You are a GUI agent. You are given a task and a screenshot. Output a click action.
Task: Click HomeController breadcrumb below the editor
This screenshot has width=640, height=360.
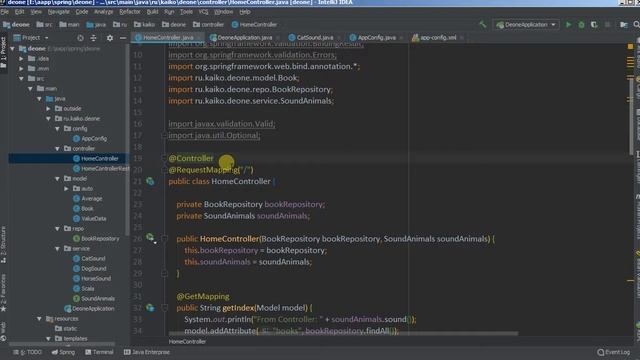(187, 342)
